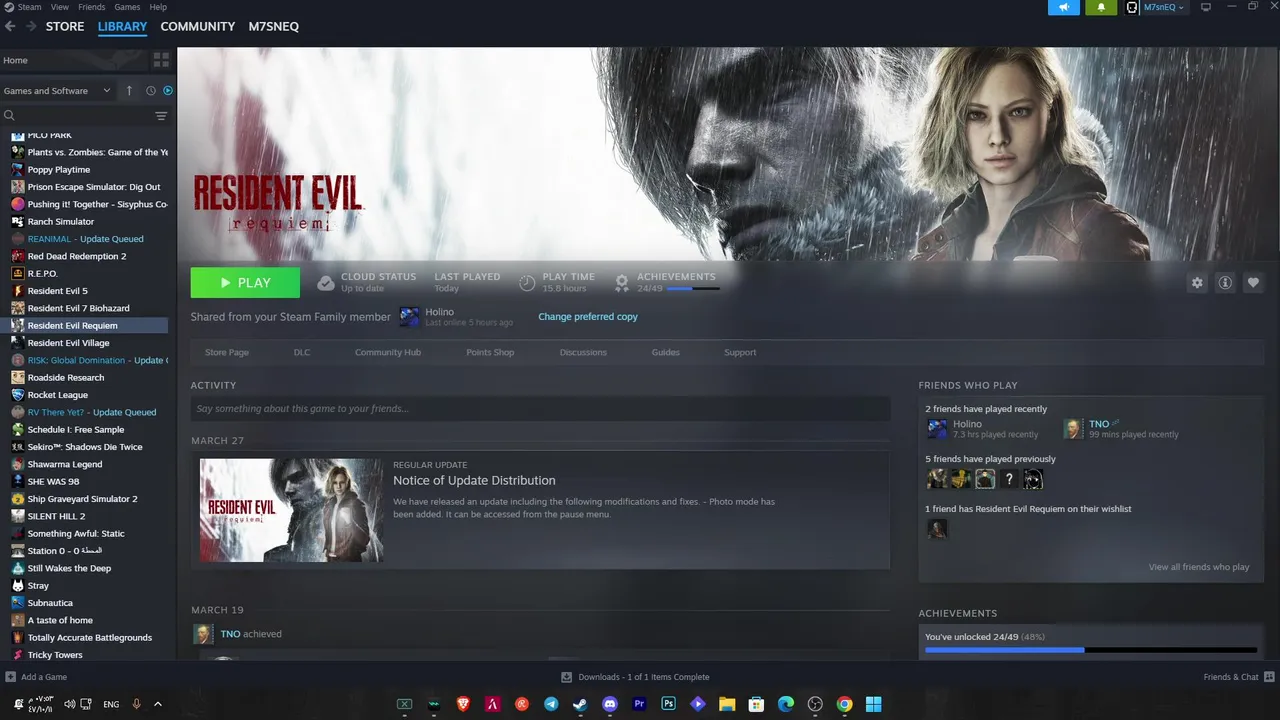1280x720 pixels.
Task: Open Big Picture mode monitor icon
Action: (1205, 7)
